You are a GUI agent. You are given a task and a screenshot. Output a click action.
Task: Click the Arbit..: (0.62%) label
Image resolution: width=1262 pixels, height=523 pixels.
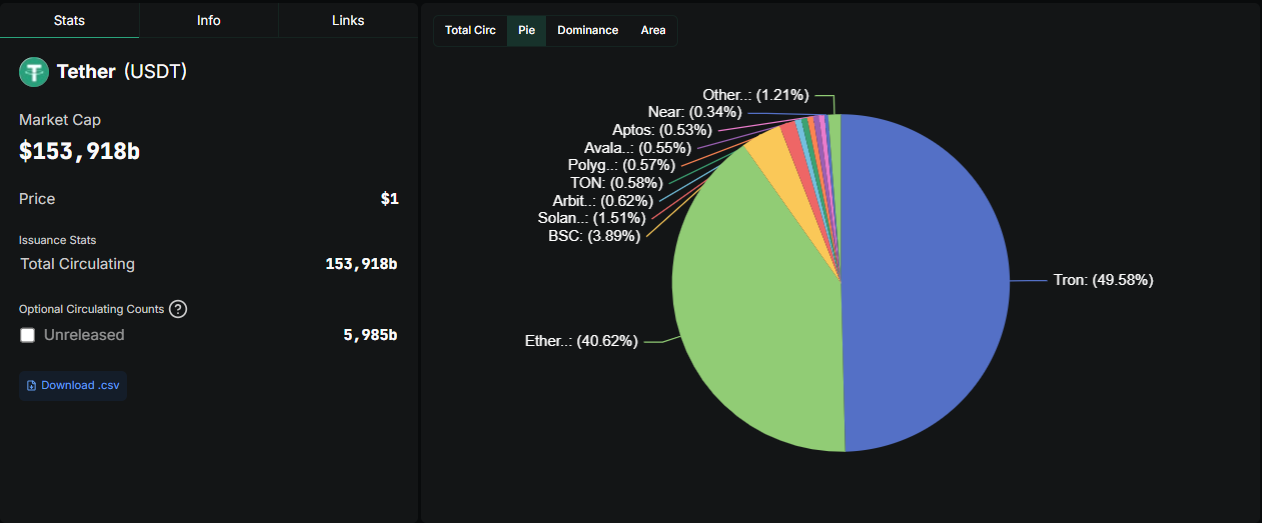(x=602, y=200)
